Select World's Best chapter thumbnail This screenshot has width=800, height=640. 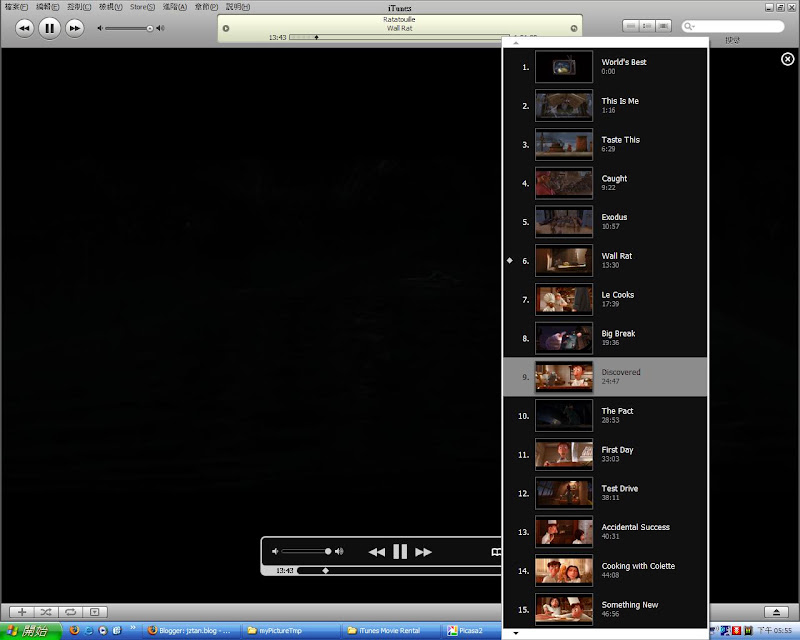click(564, 67)
